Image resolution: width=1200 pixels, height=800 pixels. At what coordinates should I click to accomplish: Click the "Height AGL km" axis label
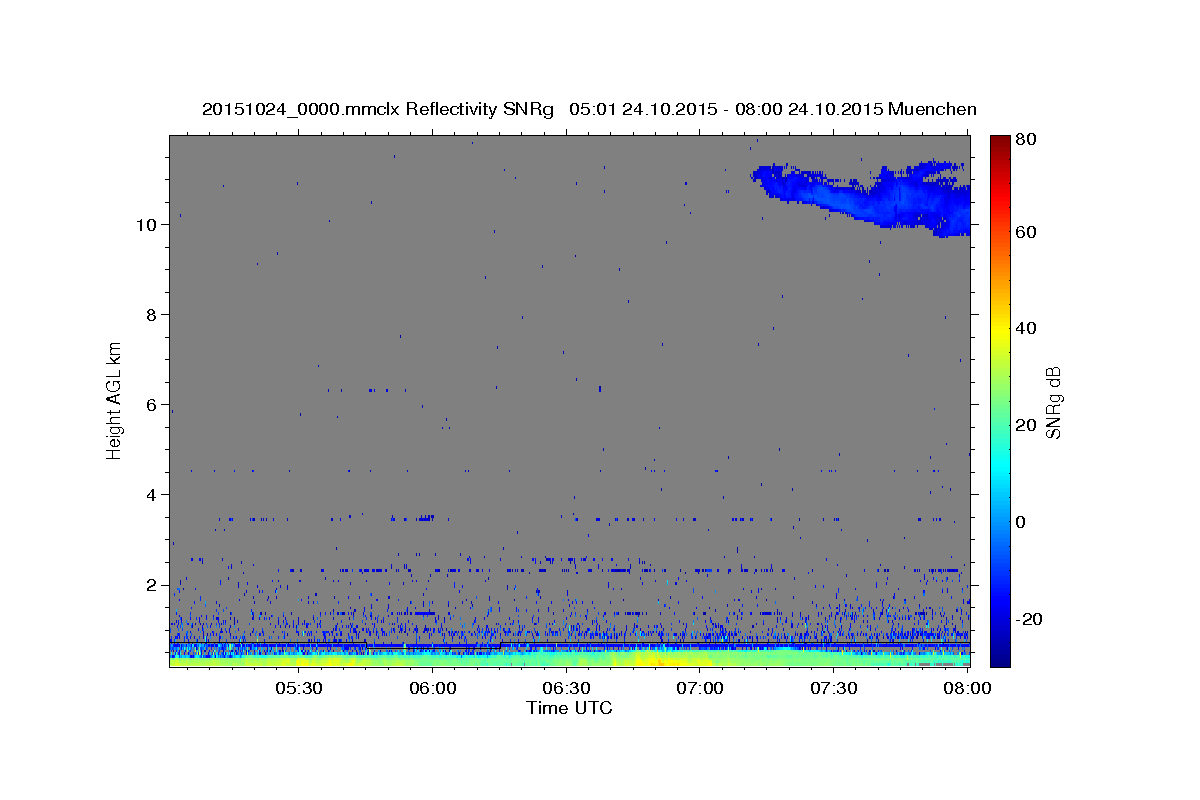point(115,401)
